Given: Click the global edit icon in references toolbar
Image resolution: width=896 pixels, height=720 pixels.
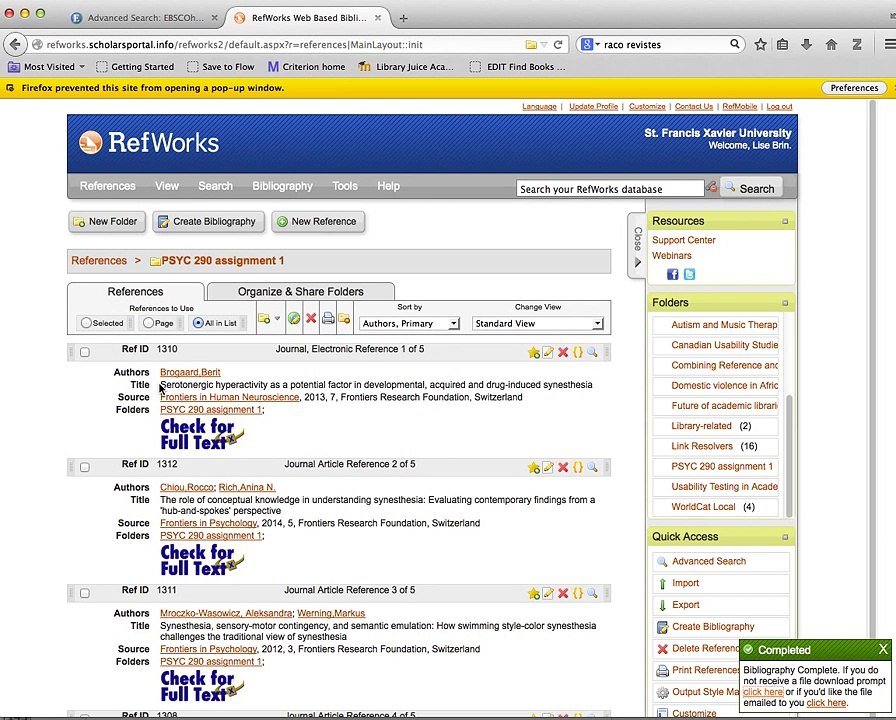Looking at the screenshot, I should pyautogui.click(x=294, y=319).
